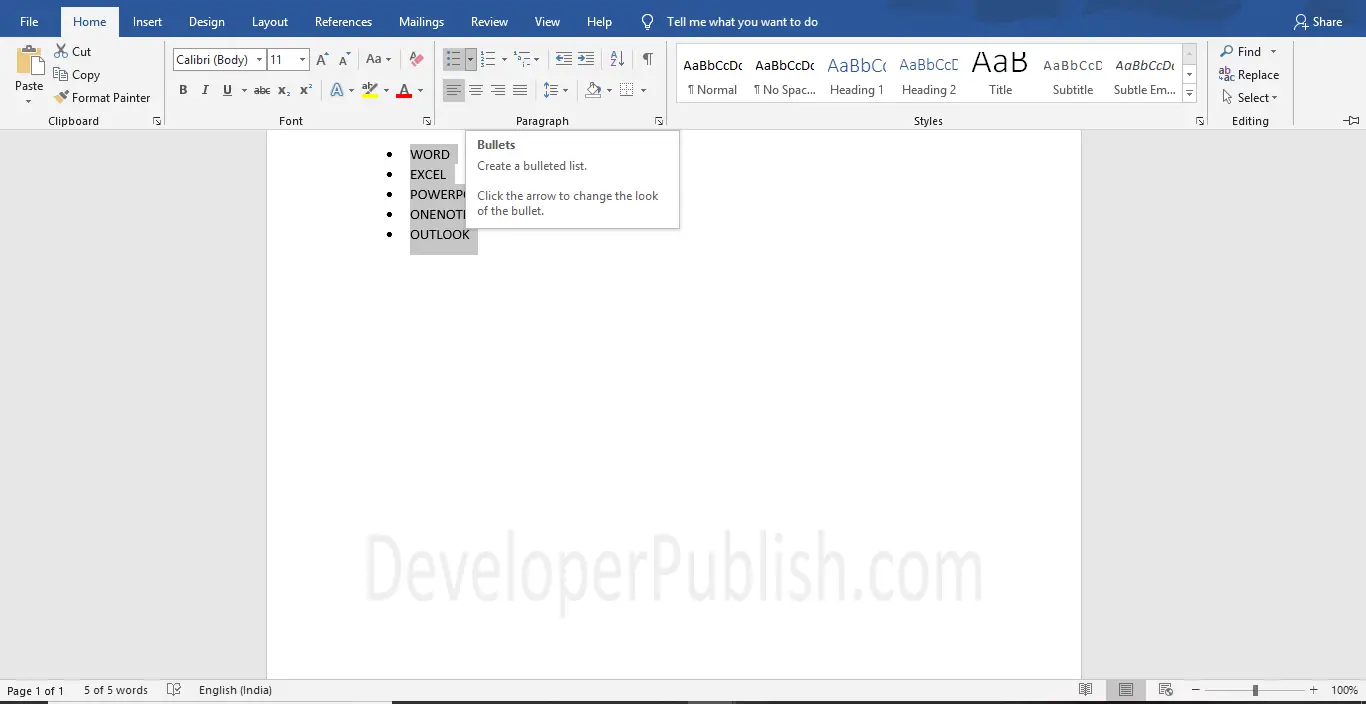Toggle Italic formatting
1366x704 pixels.
(x=205, y=90)
